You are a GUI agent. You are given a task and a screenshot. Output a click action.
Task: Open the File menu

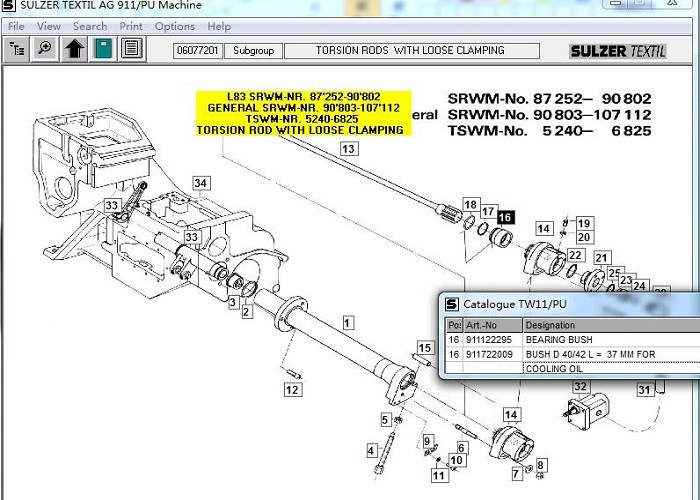pos(16,26)
